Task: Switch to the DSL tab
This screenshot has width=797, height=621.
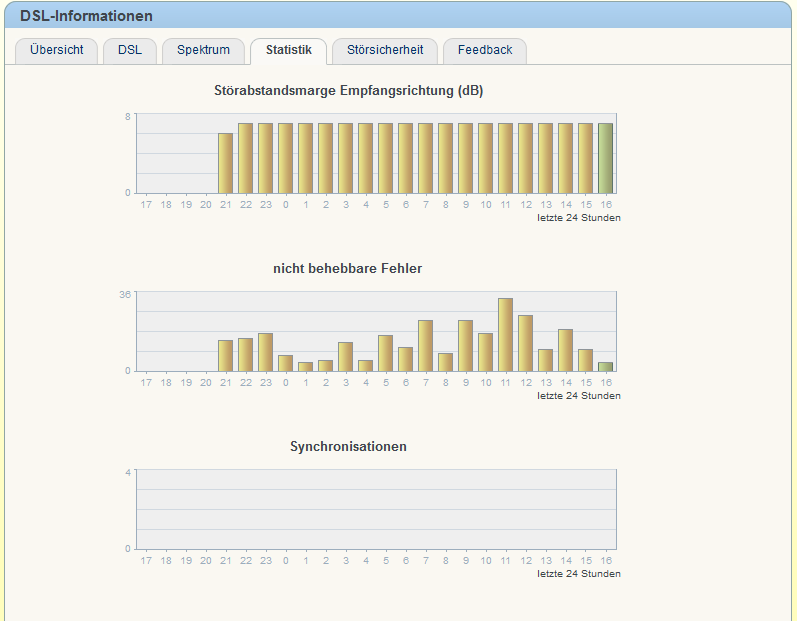Action: click(130, 50)
